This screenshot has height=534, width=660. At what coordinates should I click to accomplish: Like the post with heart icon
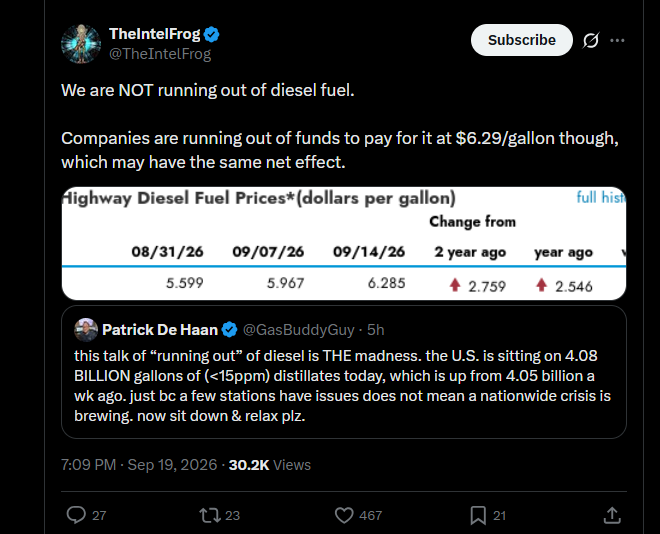point(344,515)
